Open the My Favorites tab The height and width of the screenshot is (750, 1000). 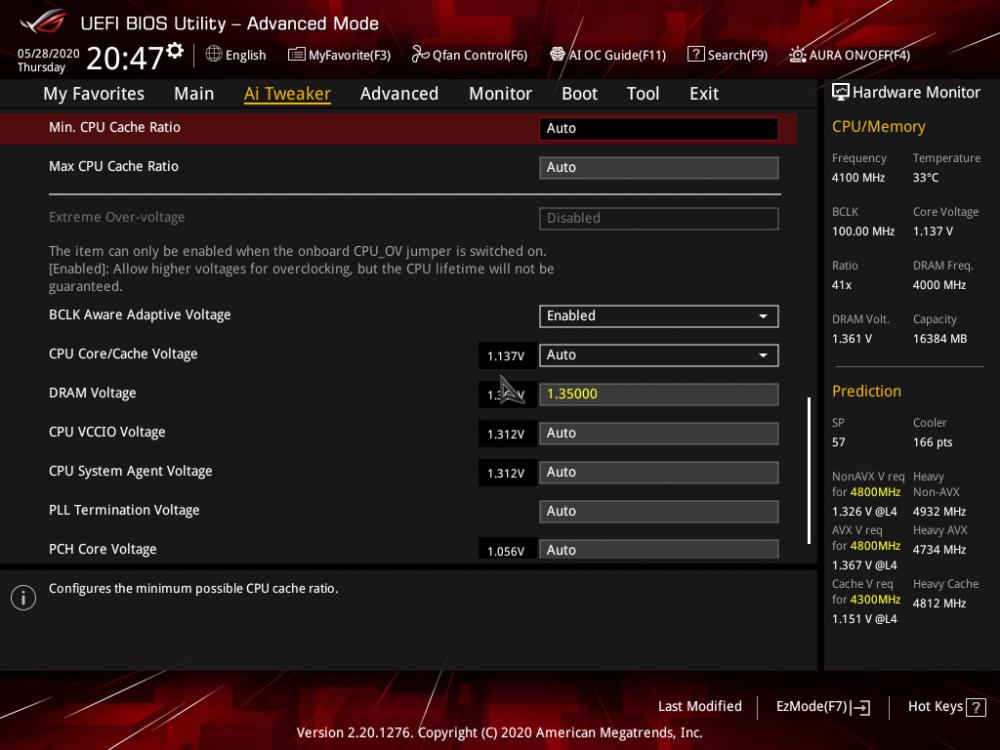(94, 94)
